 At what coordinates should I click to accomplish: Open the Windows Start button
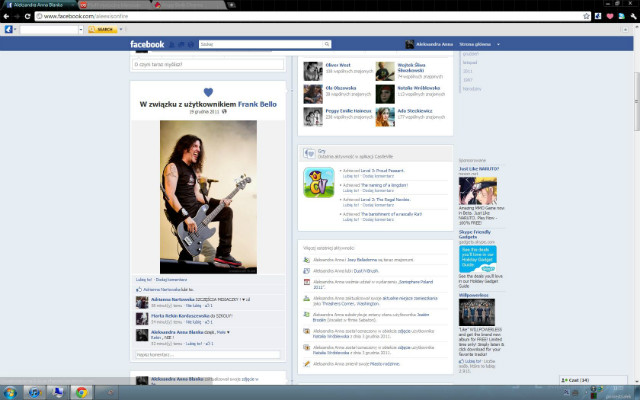pyautogui.click(x=10, y=393)
